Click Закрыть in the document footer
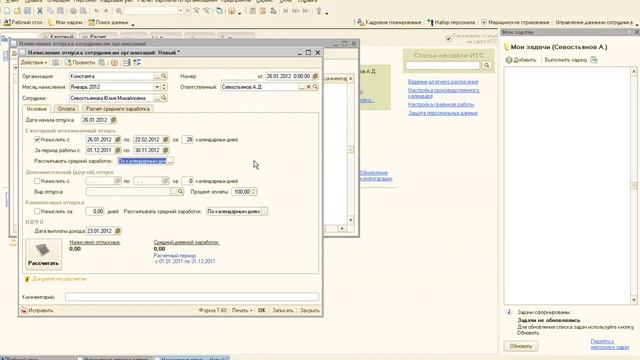 [309, 311]
